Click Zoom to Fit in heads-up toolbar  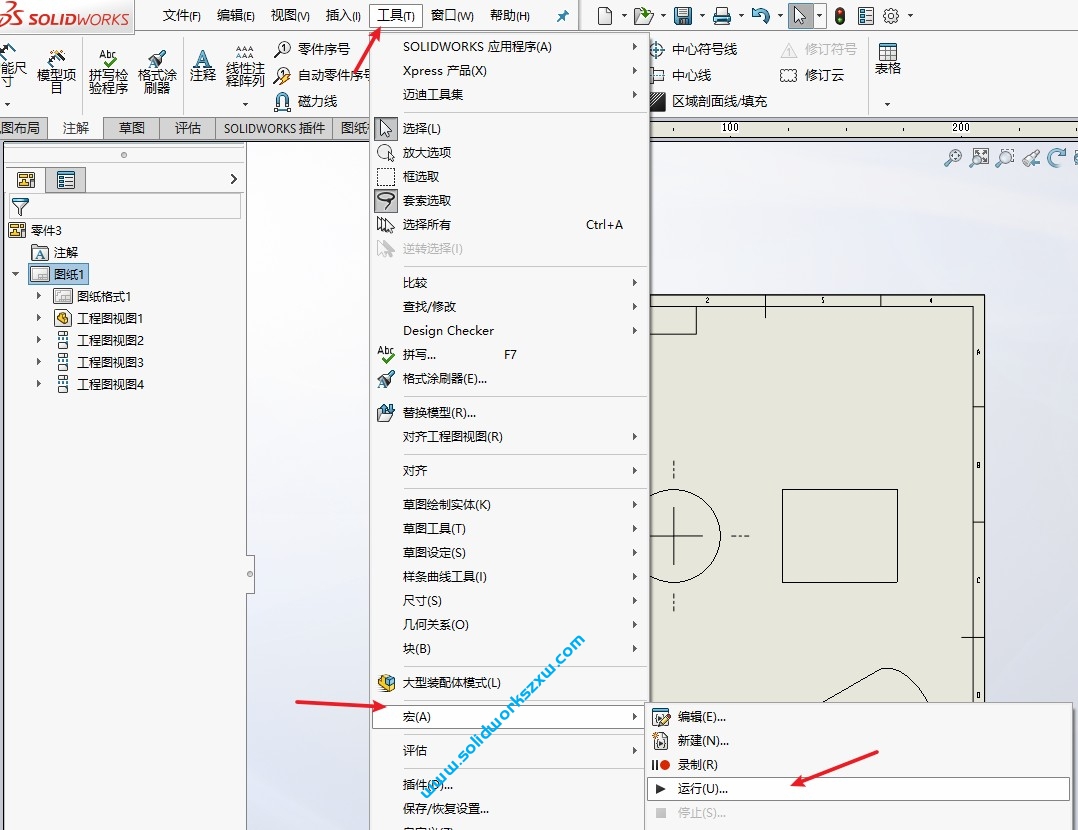coord(978,157)
